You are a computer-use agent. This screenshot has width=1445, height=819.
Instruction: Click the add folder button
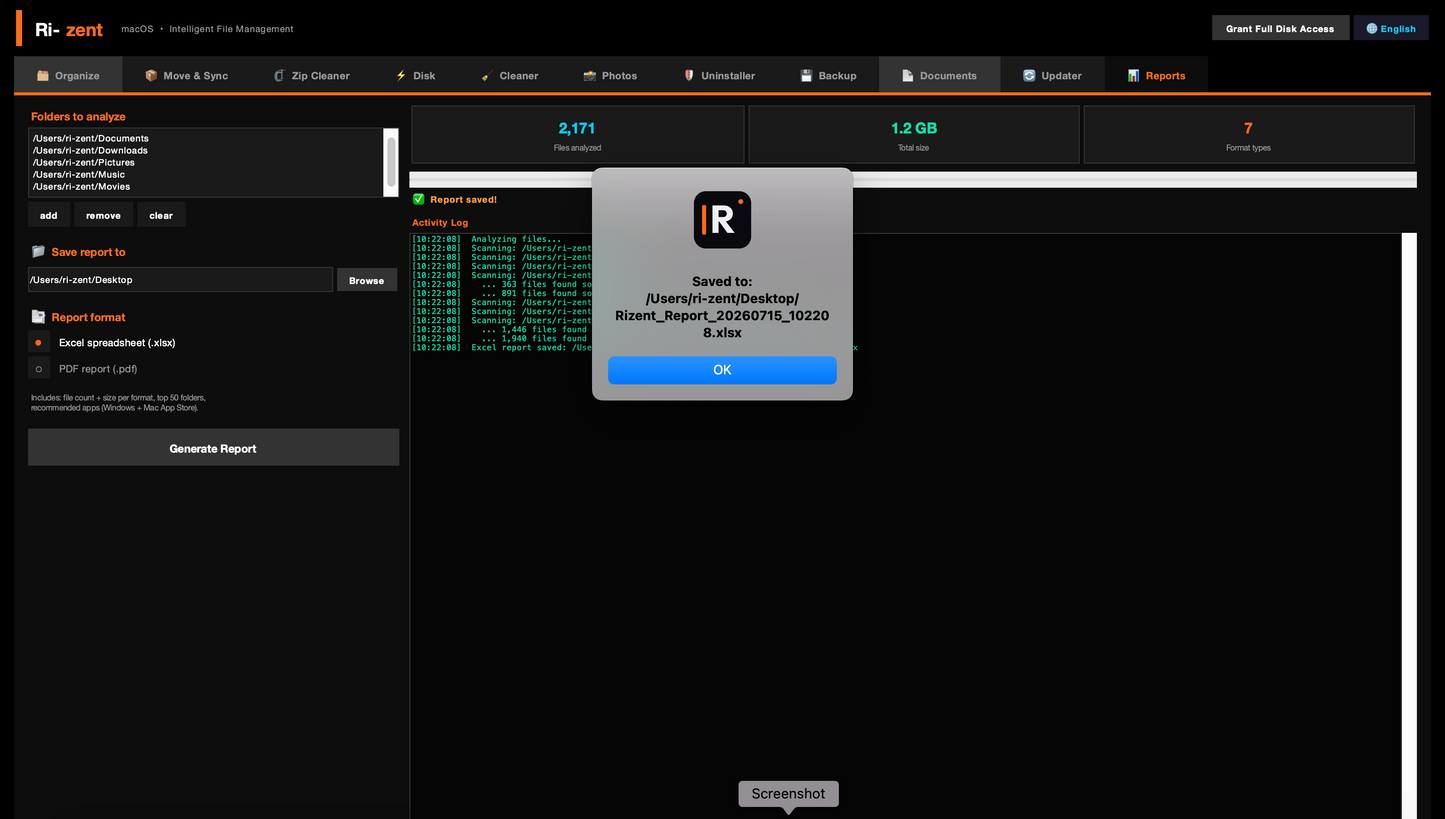coord(49,215)
